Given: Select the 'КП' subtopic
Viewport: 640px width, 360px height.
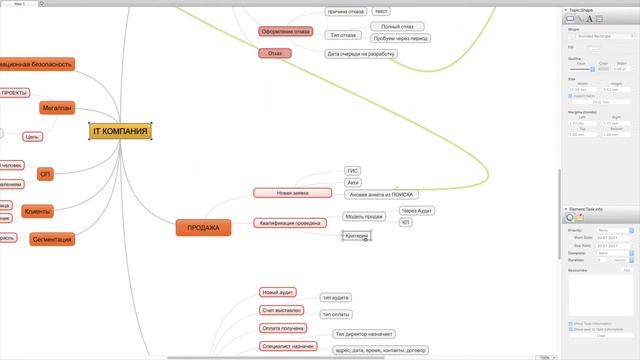Looking at the screenshot, I should coord(405,222).
